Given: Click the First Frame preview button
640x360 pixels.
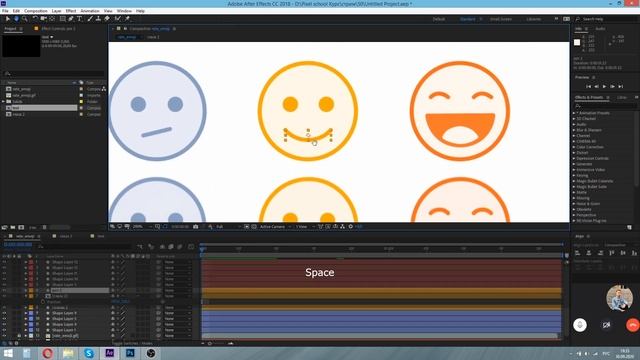Looking at the screenshot, I should [588, 87].
